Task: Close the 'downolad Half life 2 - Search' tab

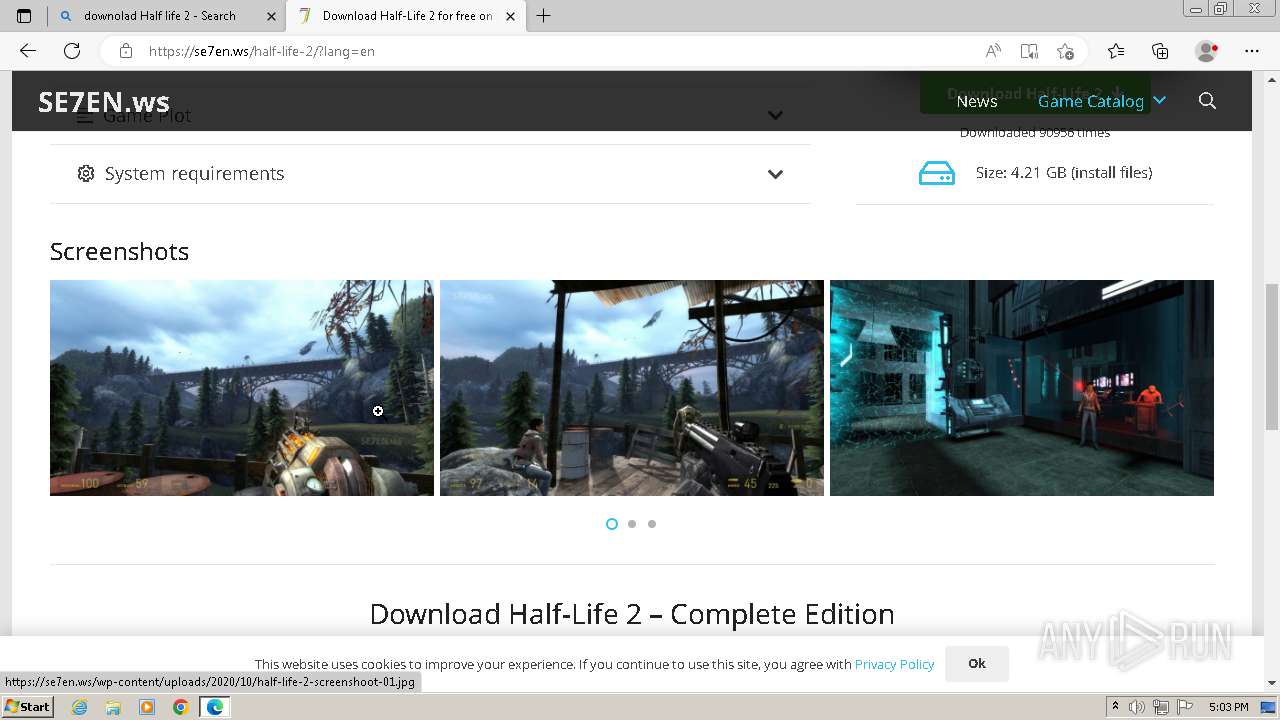Action: (271, 16)
